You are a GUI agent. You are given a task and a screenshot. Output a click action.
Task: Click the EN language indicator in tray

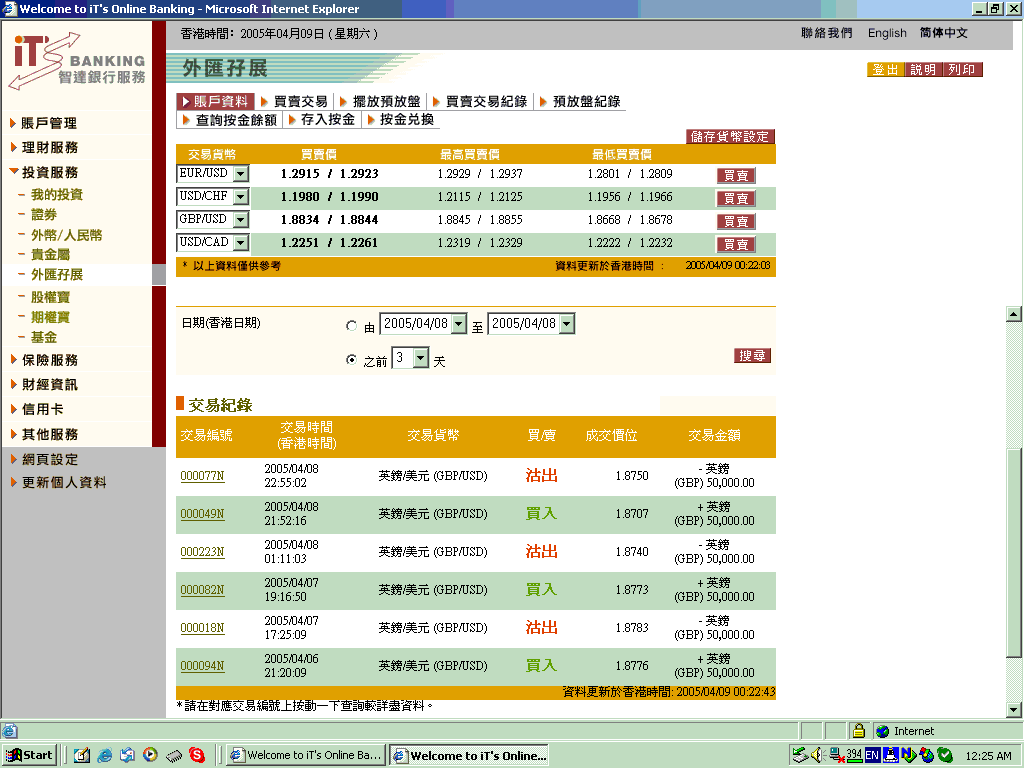pyautogui.click(x=873, y=755)
